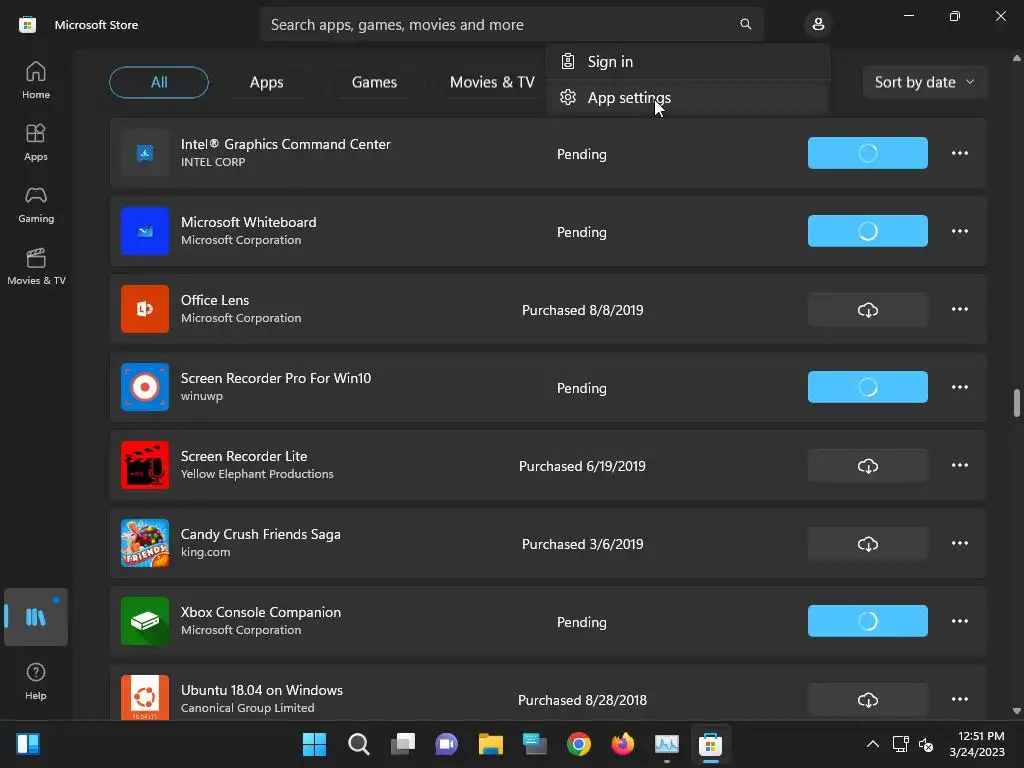Click the scrollbar down arrow
The width and height of the screenshot is (1024, 768).
coord(1016,711)
